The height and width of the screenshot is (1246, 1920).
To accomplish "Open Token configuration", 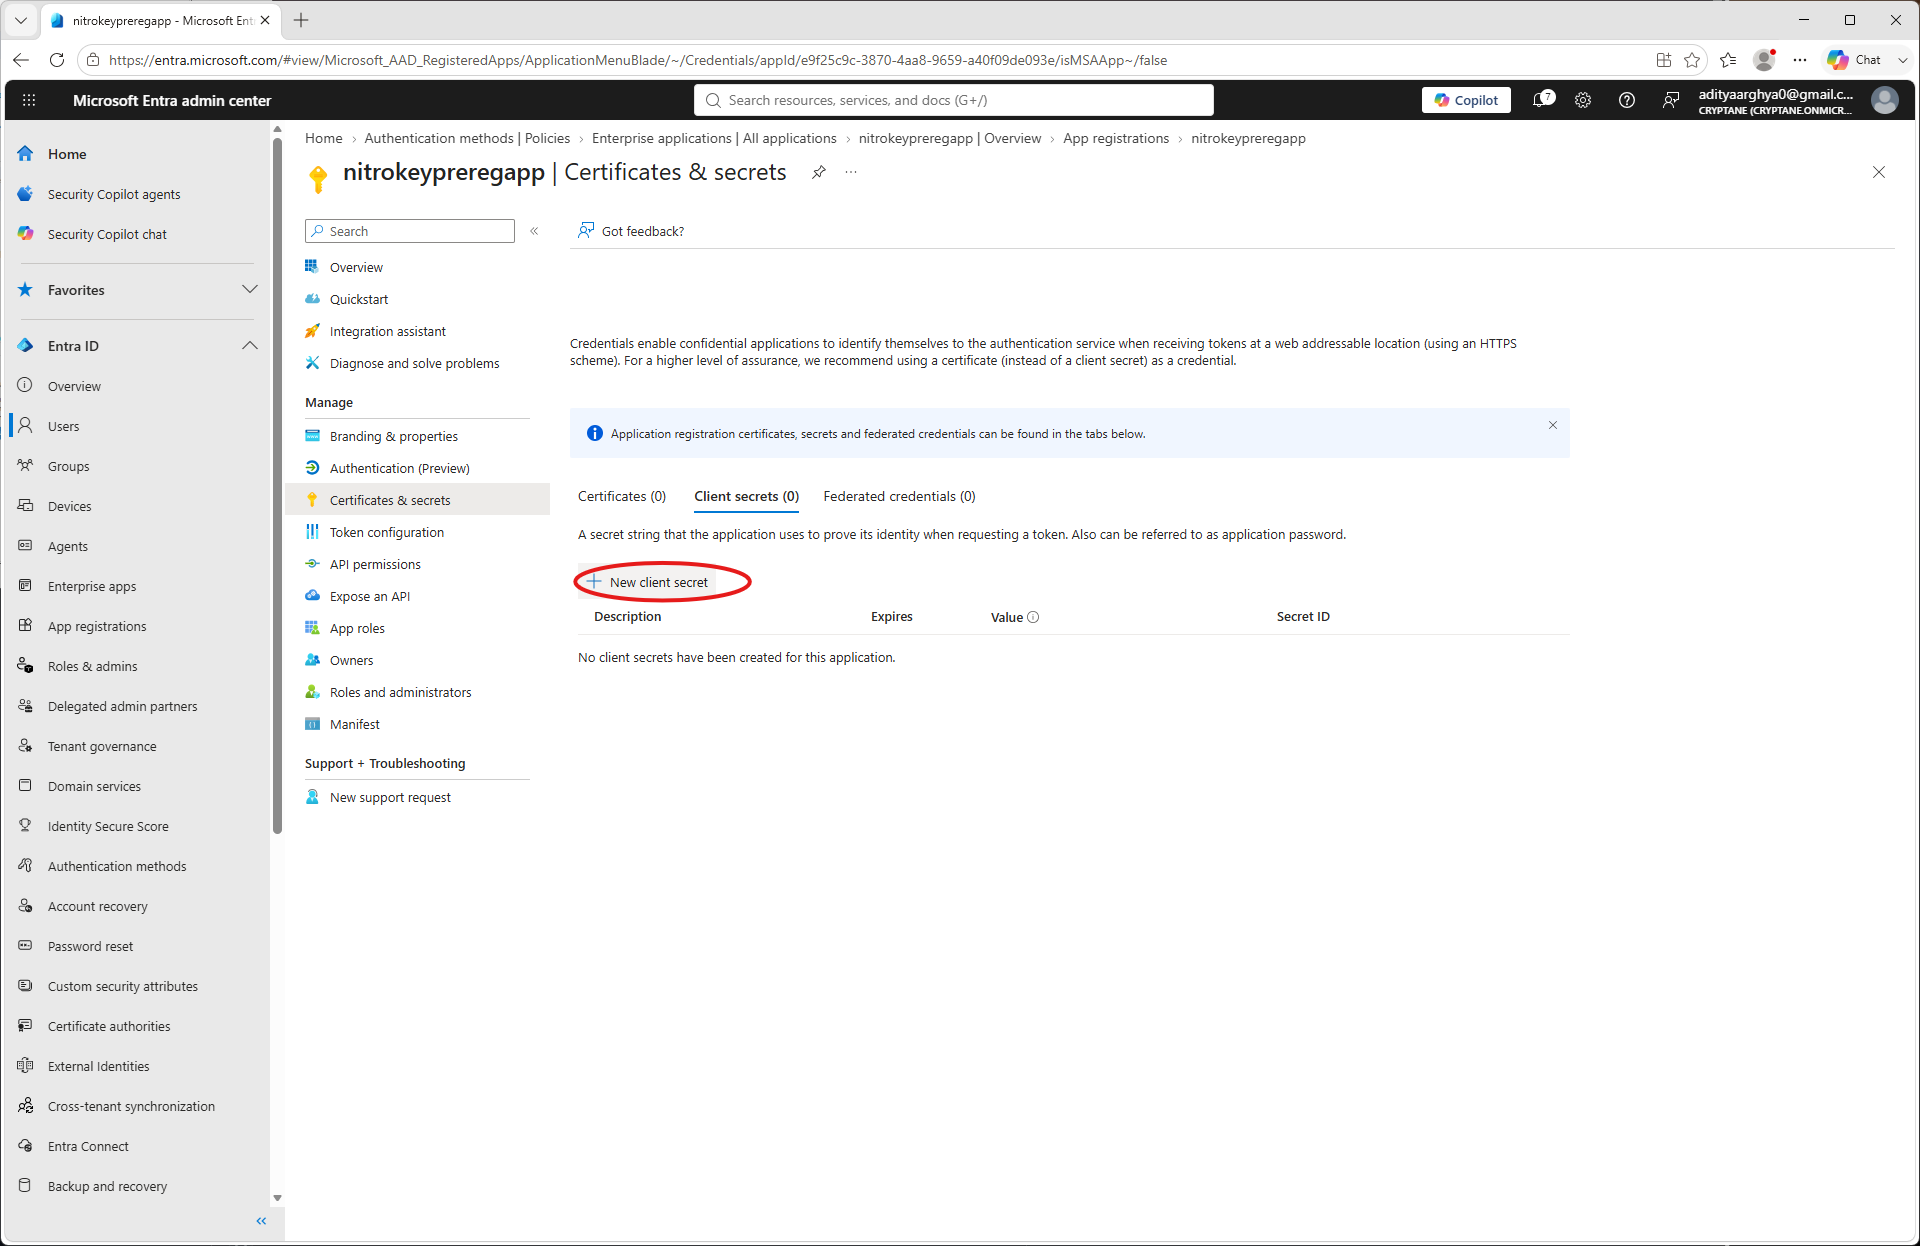I will pos(387,532).
